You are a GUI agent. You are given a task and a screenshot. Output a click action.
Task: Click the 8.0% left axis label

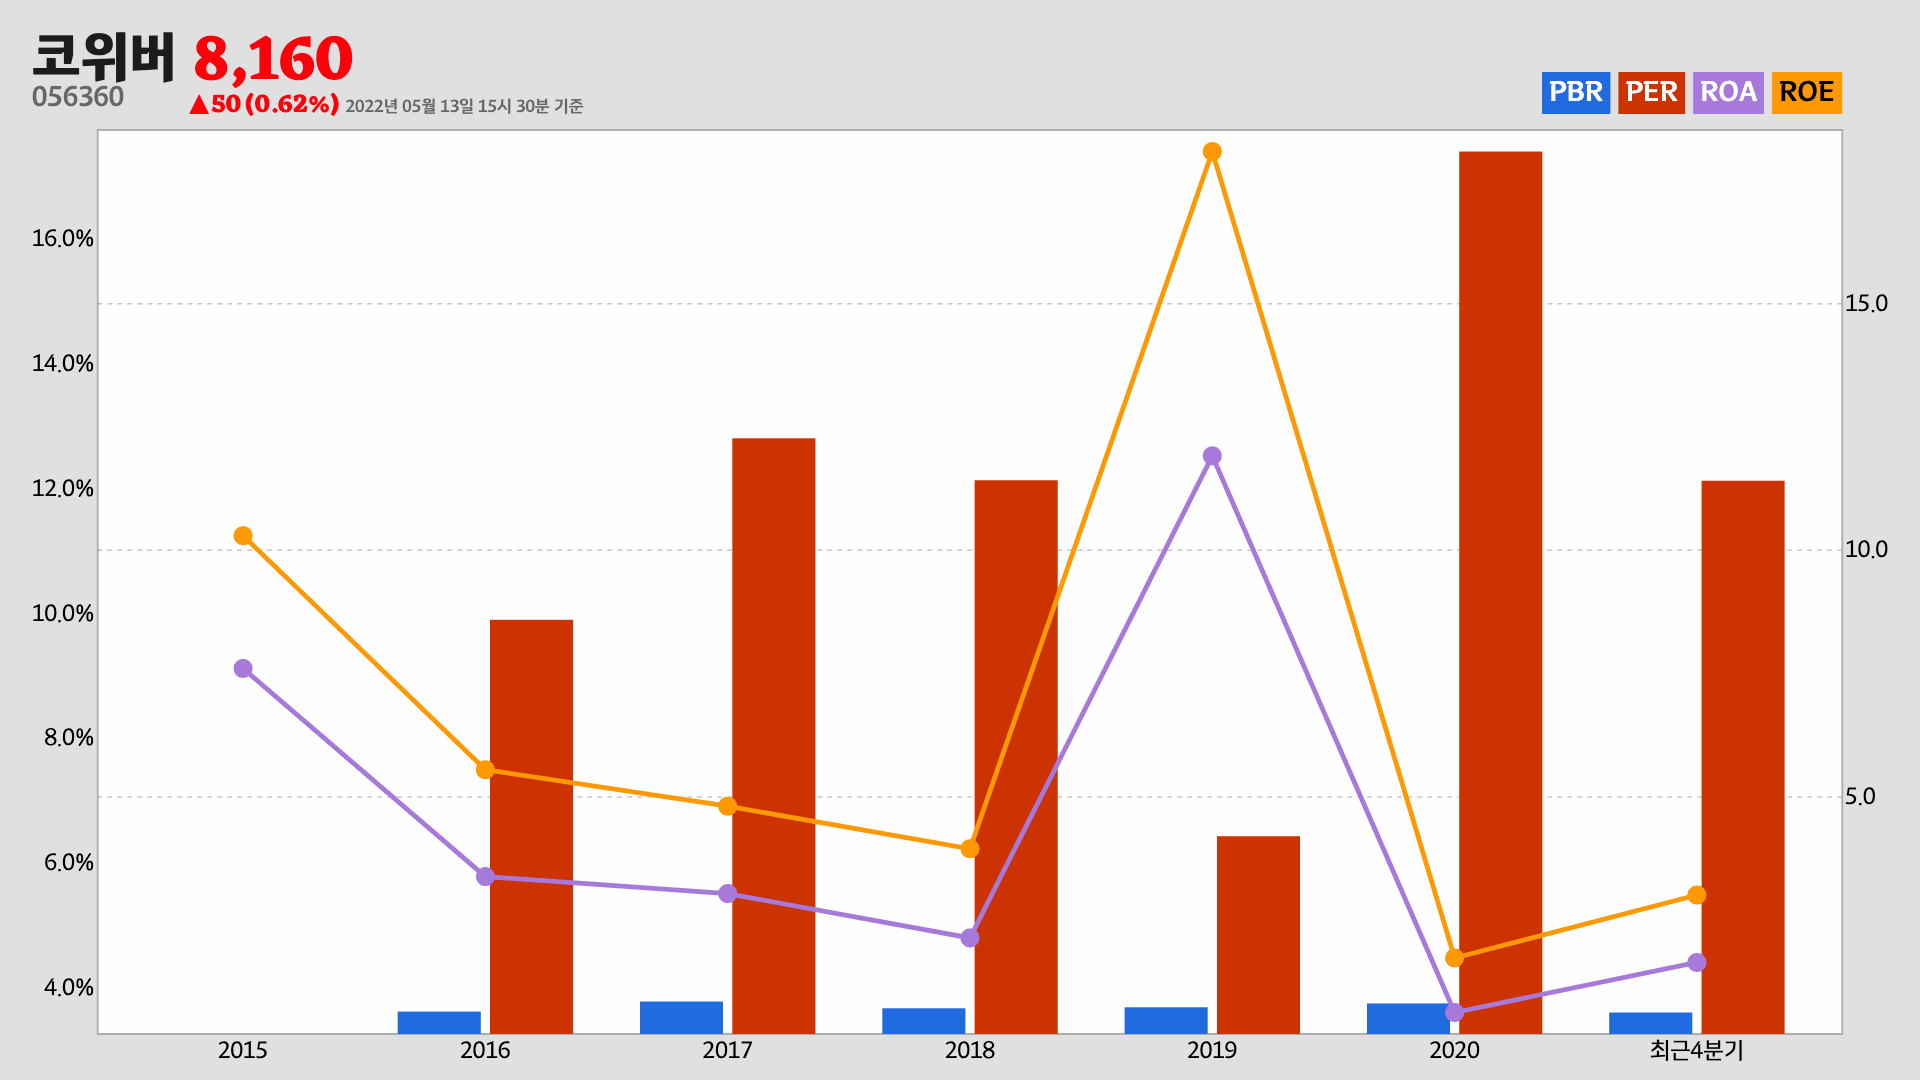[x=69, y=738]
